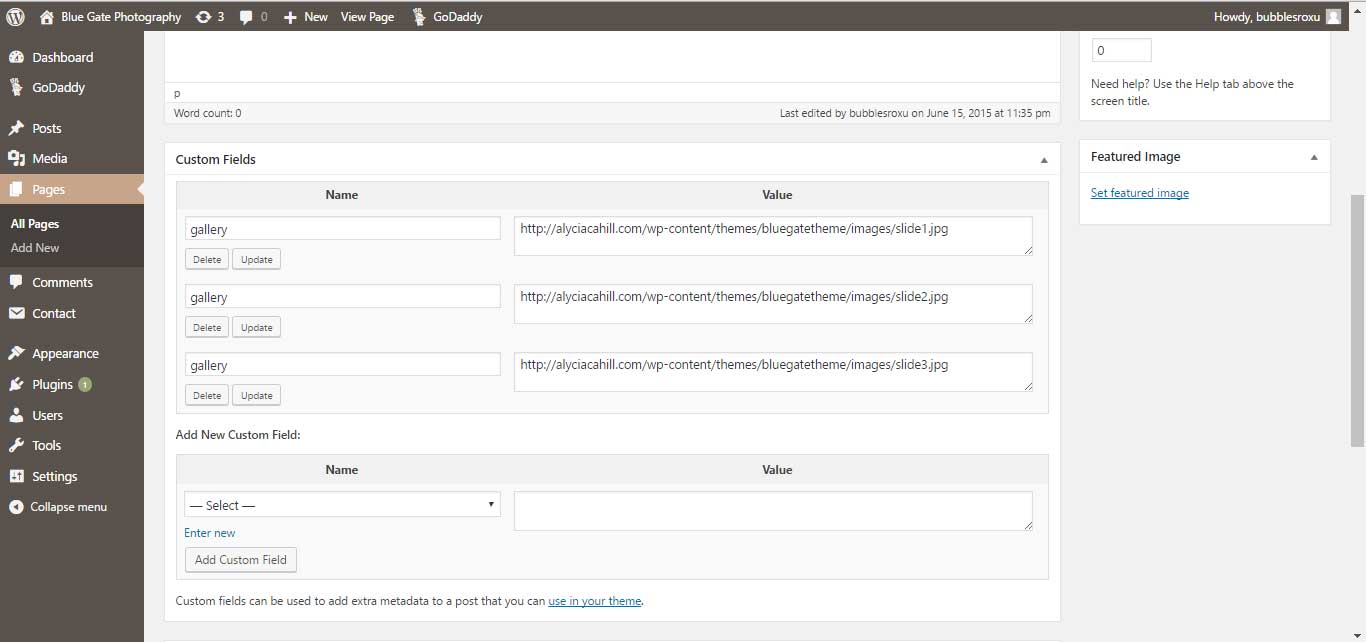Image resolution: width=1366 pixels, height=642 pixels.
Task: Open Settings in the sidebar menu
Action: click(54, 476)
